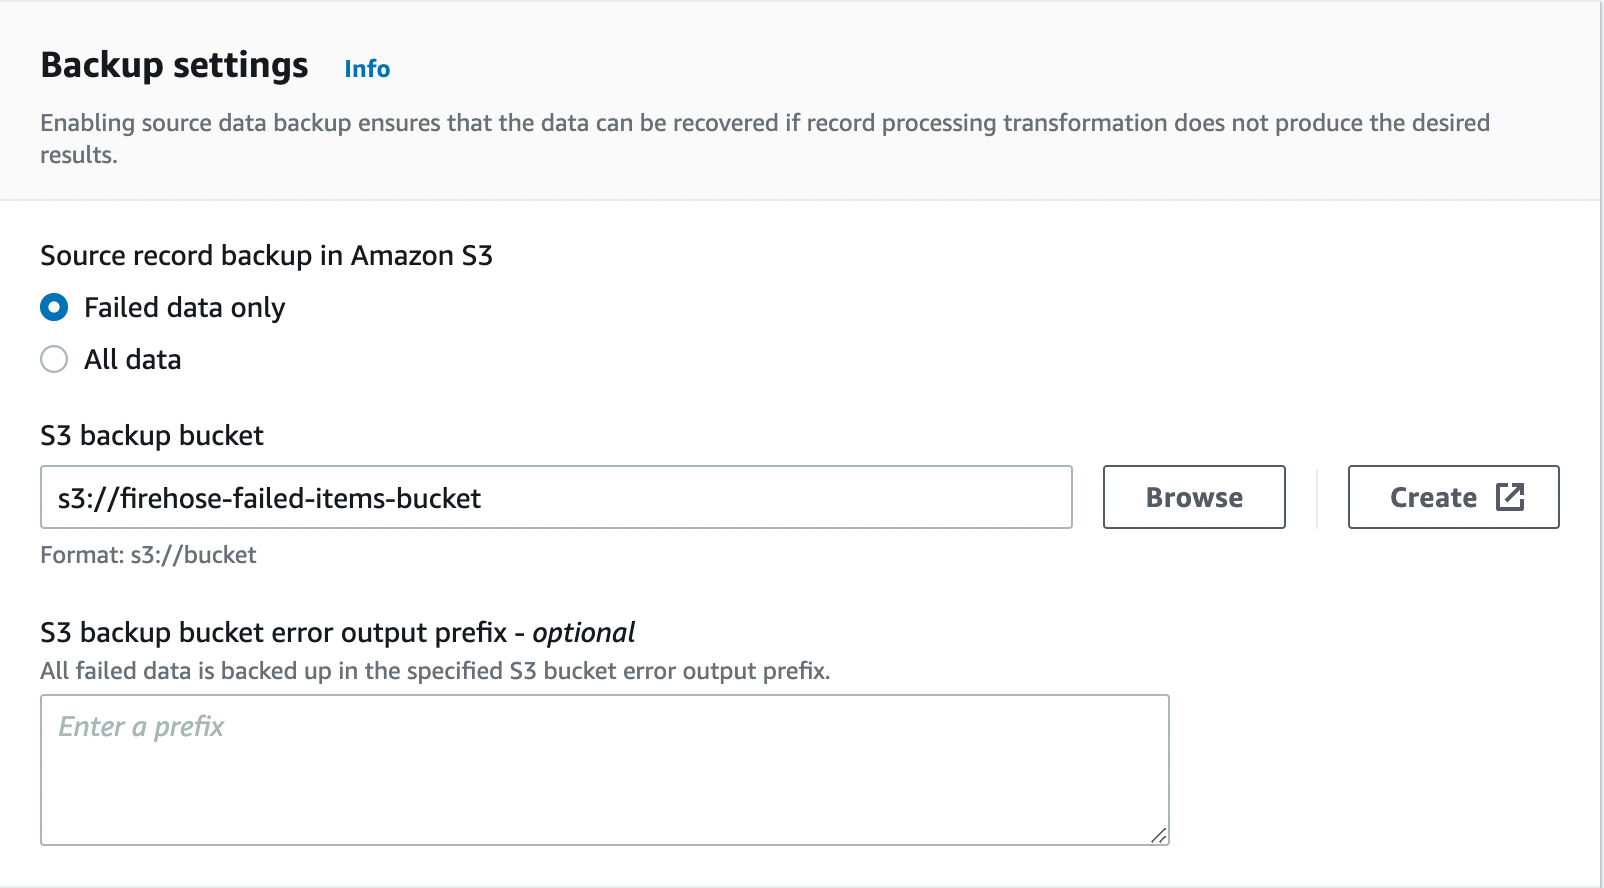Click the divider between Browse and Create

(x=1317, y=497)
